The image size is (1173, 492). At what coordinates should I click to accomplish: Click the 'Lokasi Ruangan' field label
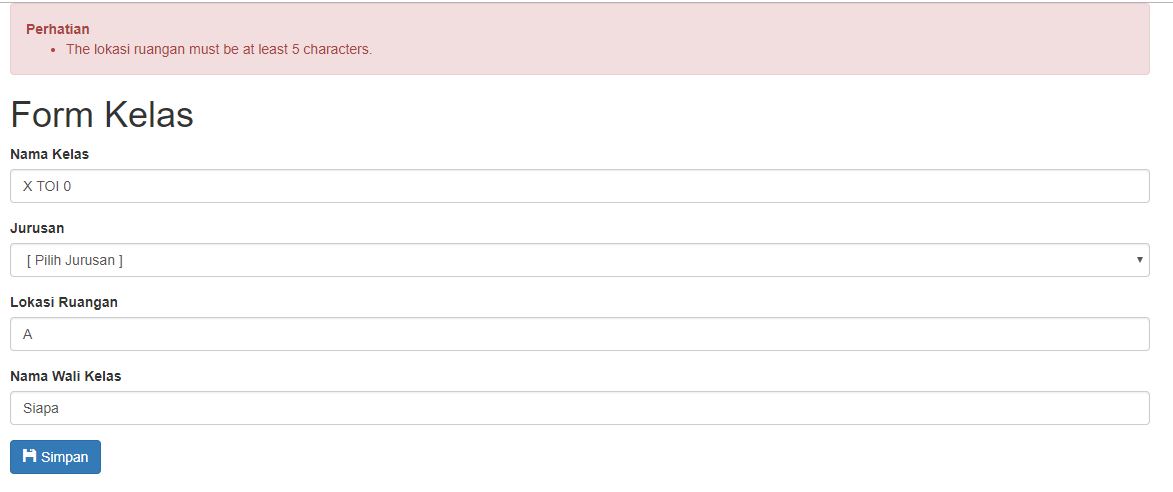pyautogui.click(x=64, y=302)
